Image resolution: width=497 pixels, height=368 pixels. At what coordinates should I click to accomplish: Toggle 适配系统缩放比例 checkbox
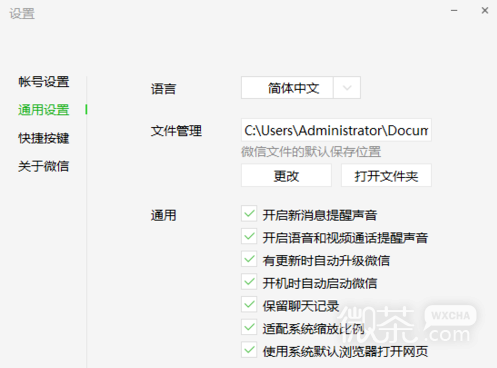tap(249, 327)
